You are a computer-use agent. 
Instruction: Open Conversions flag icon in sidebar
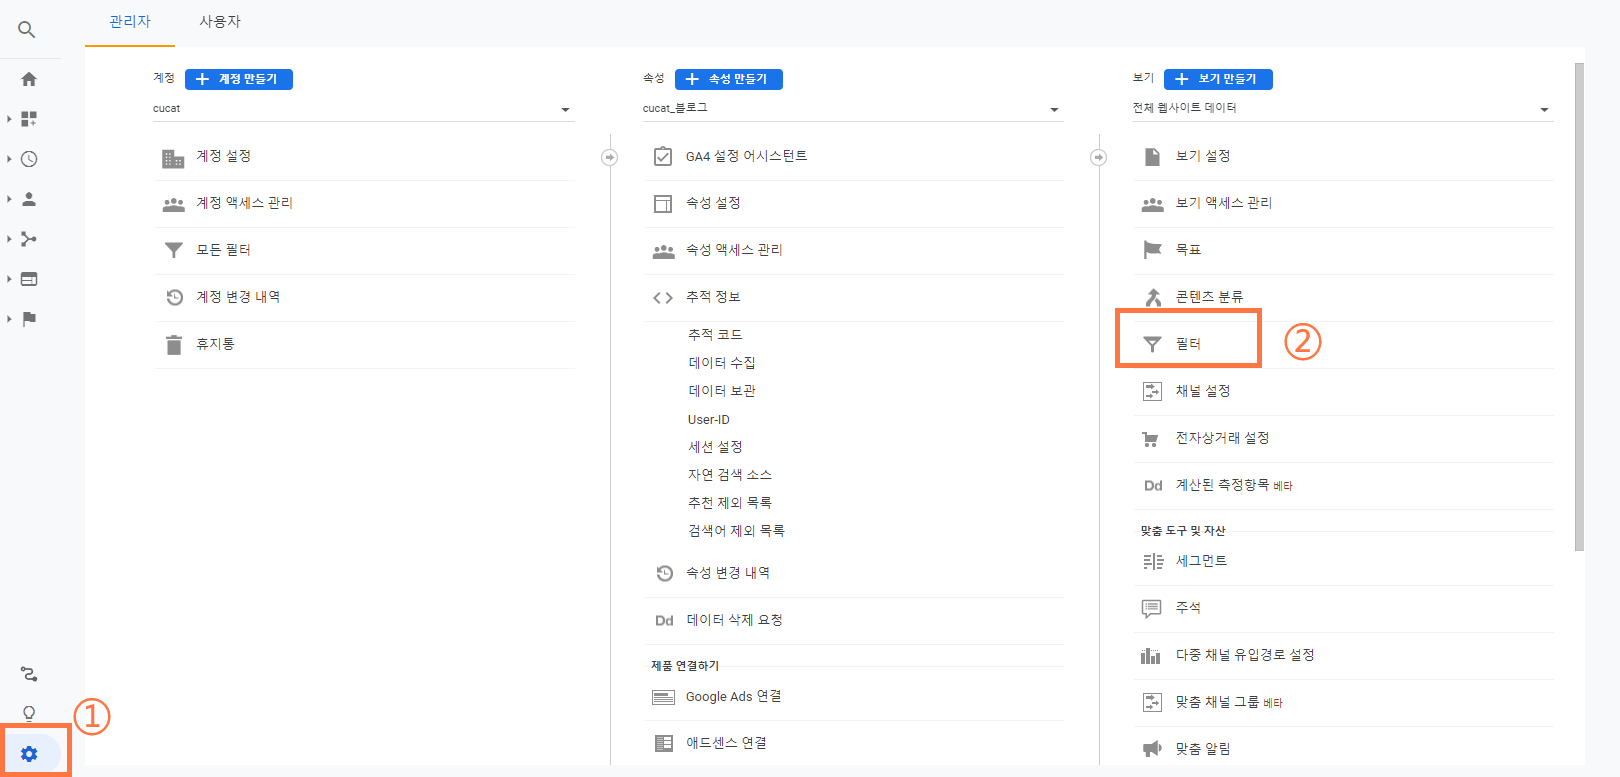click(29, 319)
